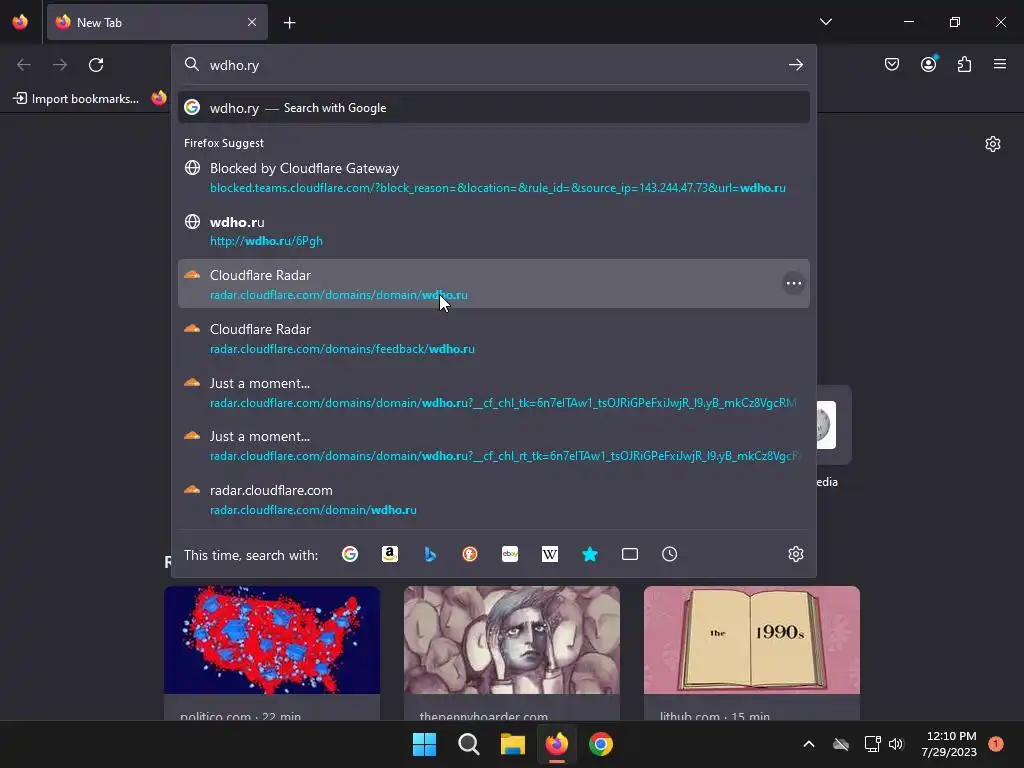Search this time with Wikipedia icon
The height and width of the screenshot is (768, 1024).
(x=550, y=554)
